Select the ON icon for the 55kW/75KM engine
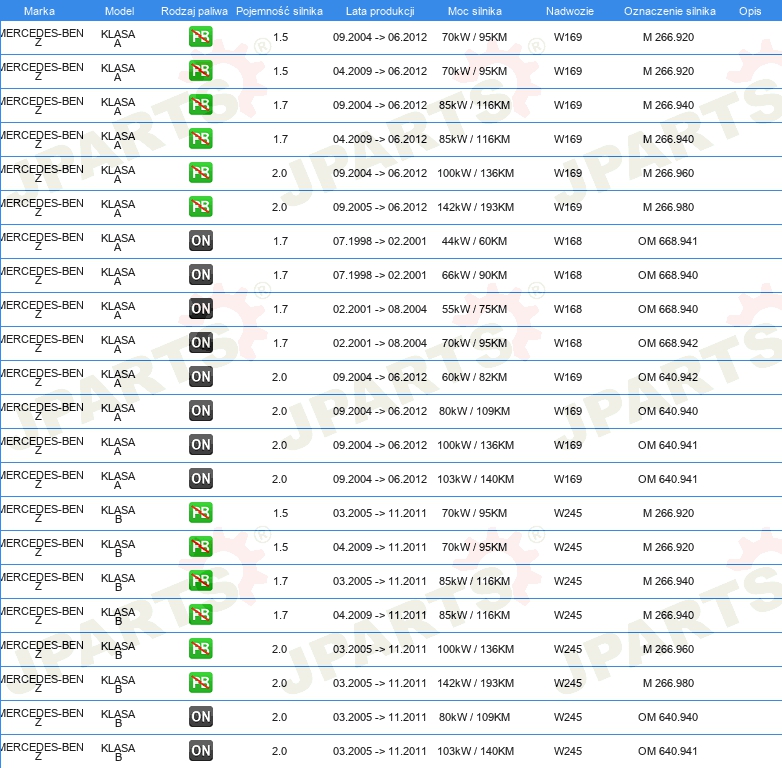Image resolution: width=782 pixels, height=768 pixels. click(200, 309)
